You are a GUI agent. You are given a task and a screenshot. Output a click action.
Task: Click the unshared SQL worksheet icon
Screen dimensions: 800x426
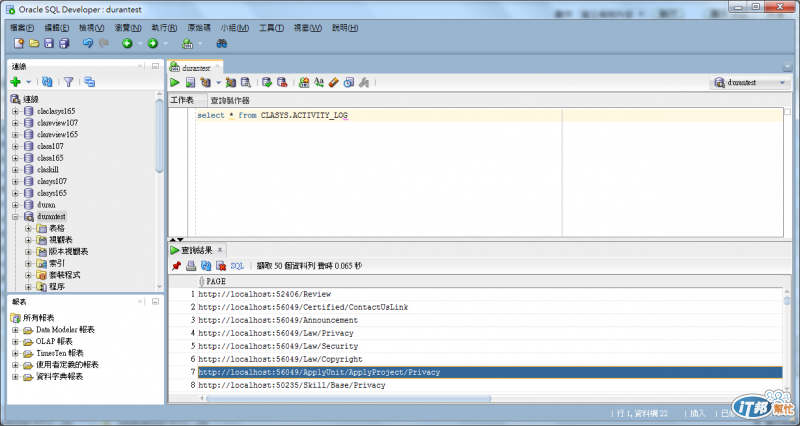(304, 82)
